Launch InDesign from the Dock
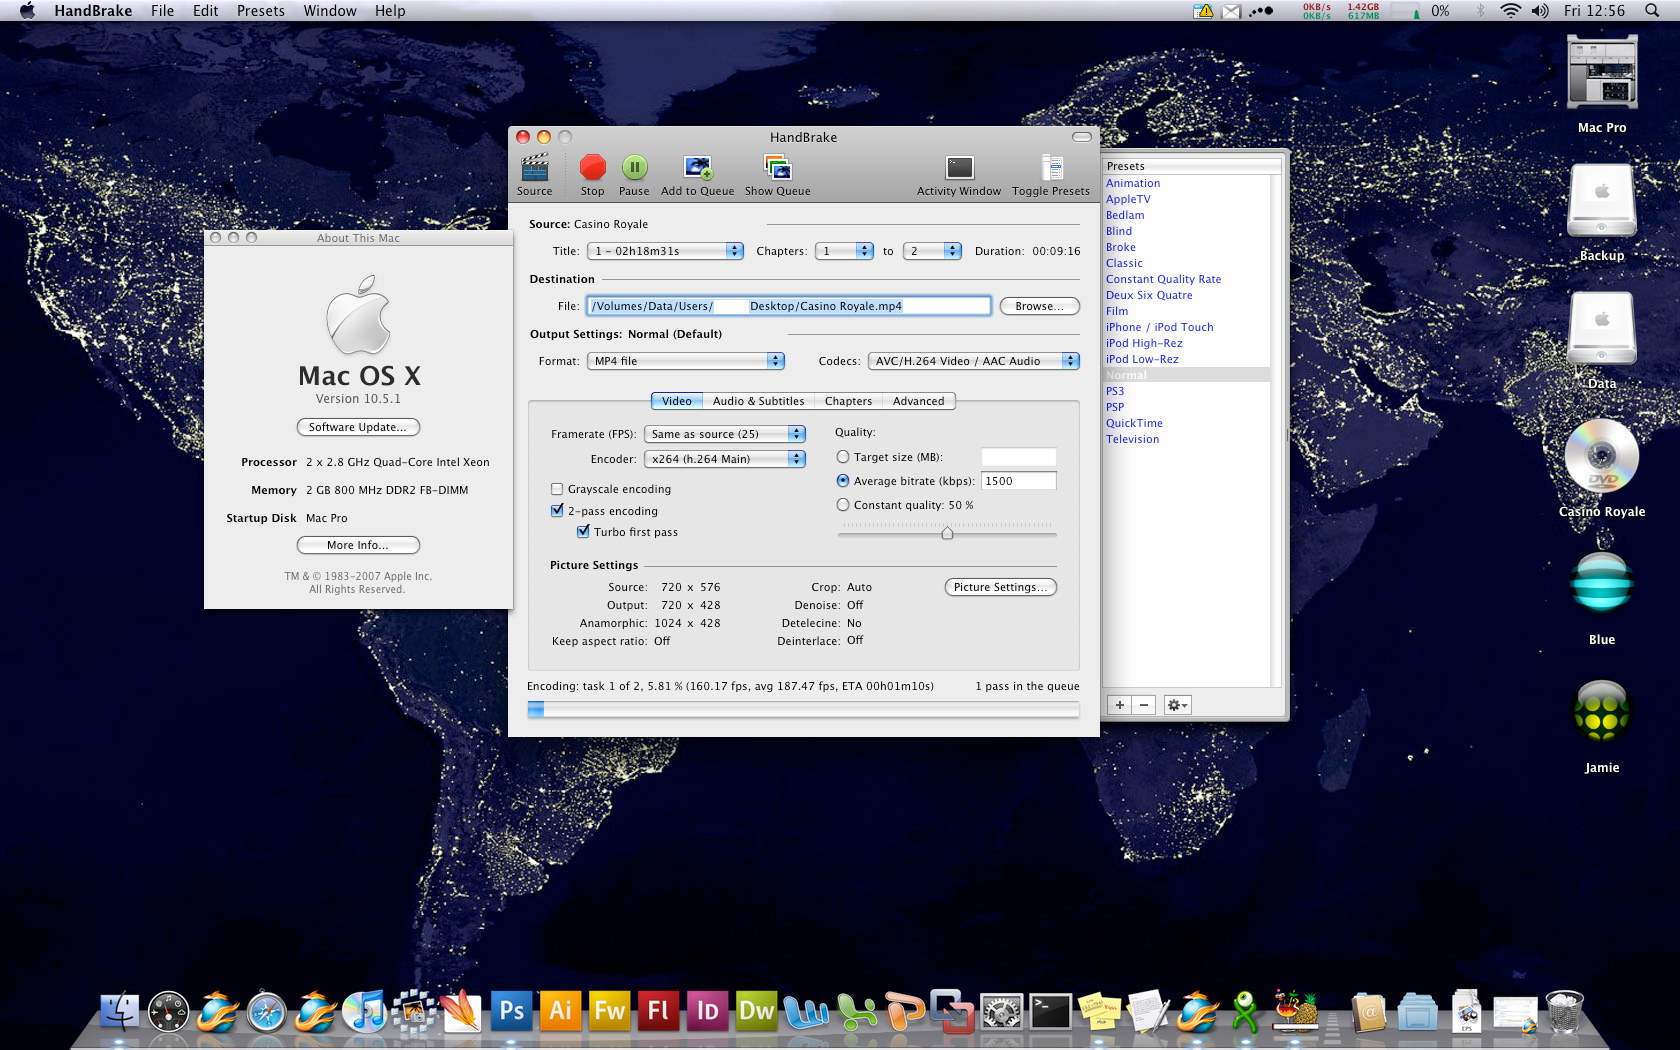Viewport: 1680px width, 1050px height. tap(707, 1011)
